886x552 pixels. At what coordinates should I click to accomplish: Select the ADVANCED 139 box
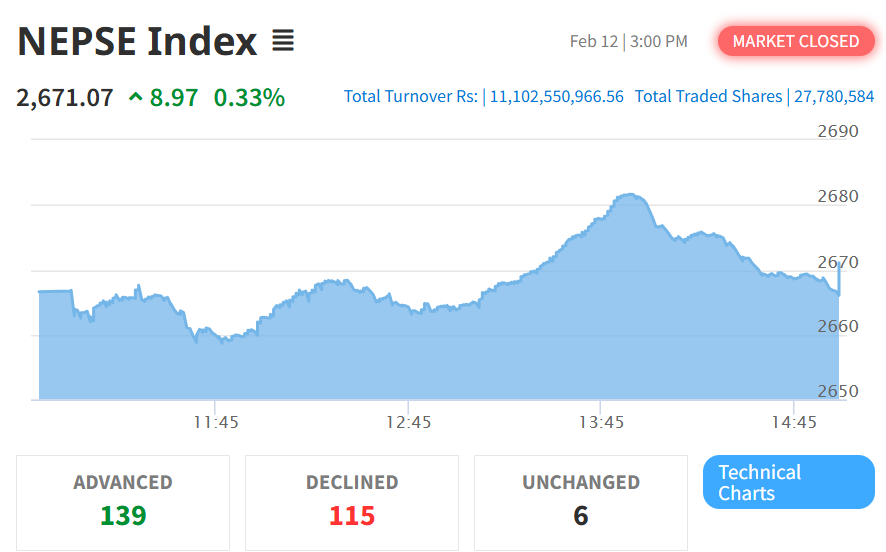click(x=123, y=502)
